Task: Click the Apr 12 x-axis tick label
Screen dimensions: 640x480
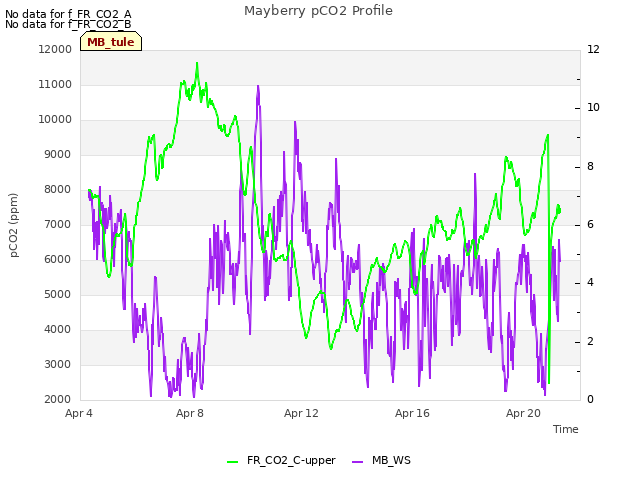Action: (301, 413)
